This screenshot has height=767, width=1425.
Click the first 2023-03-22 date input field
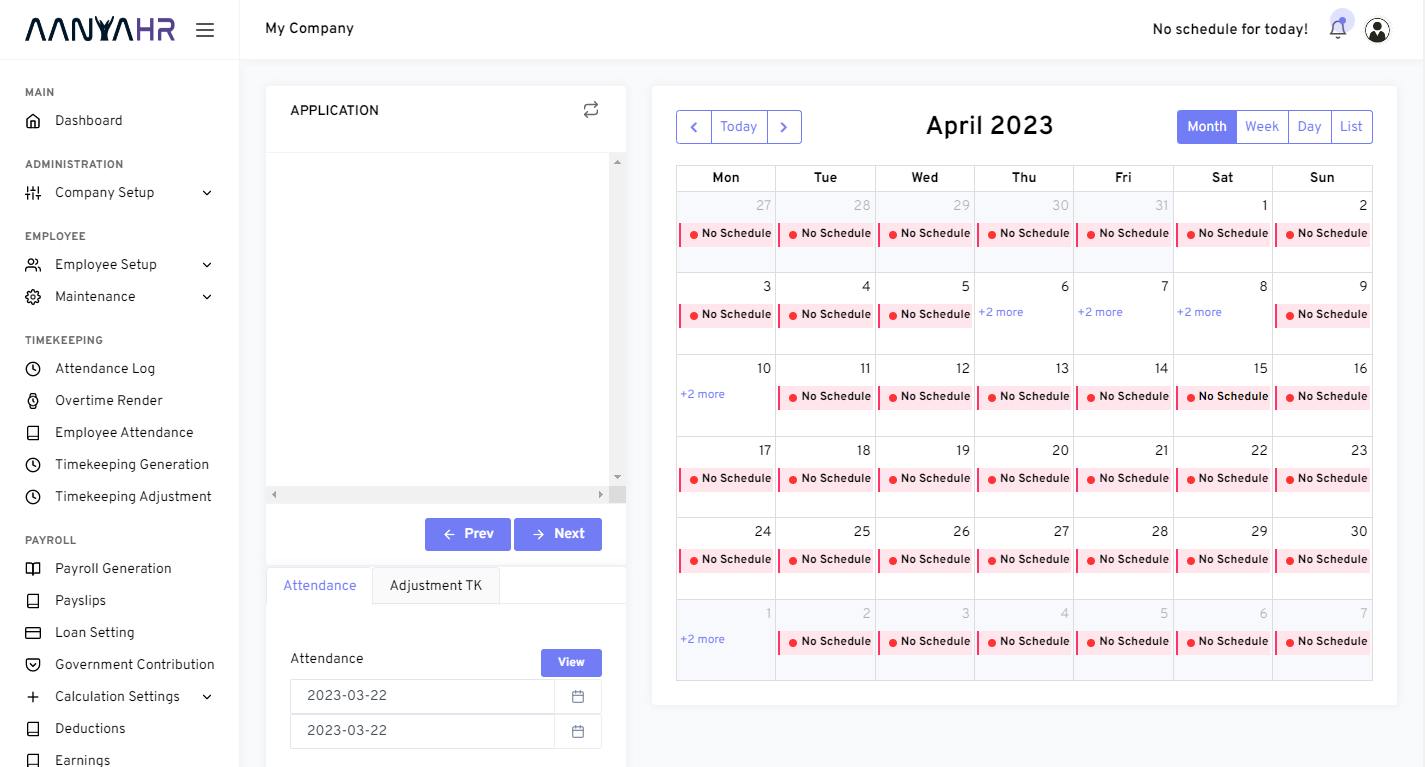(x=420, y=695)
